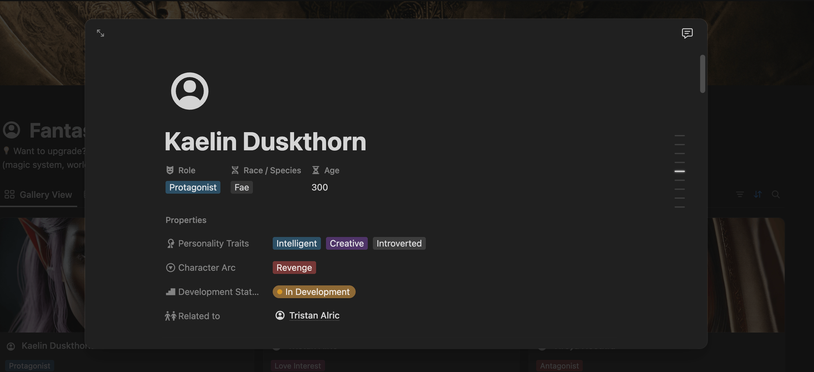
Task: Click the background Protagonist card tag
Action: pos(30,366)
